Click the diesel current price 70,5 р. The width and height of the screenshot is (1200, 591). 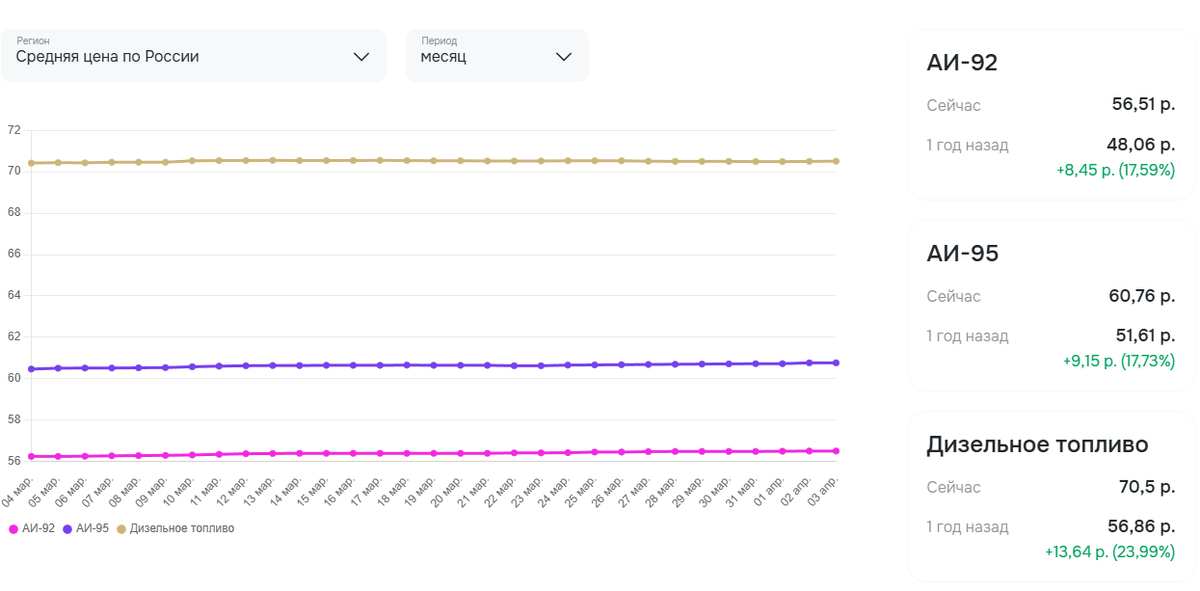click(x=1146, y=487)
